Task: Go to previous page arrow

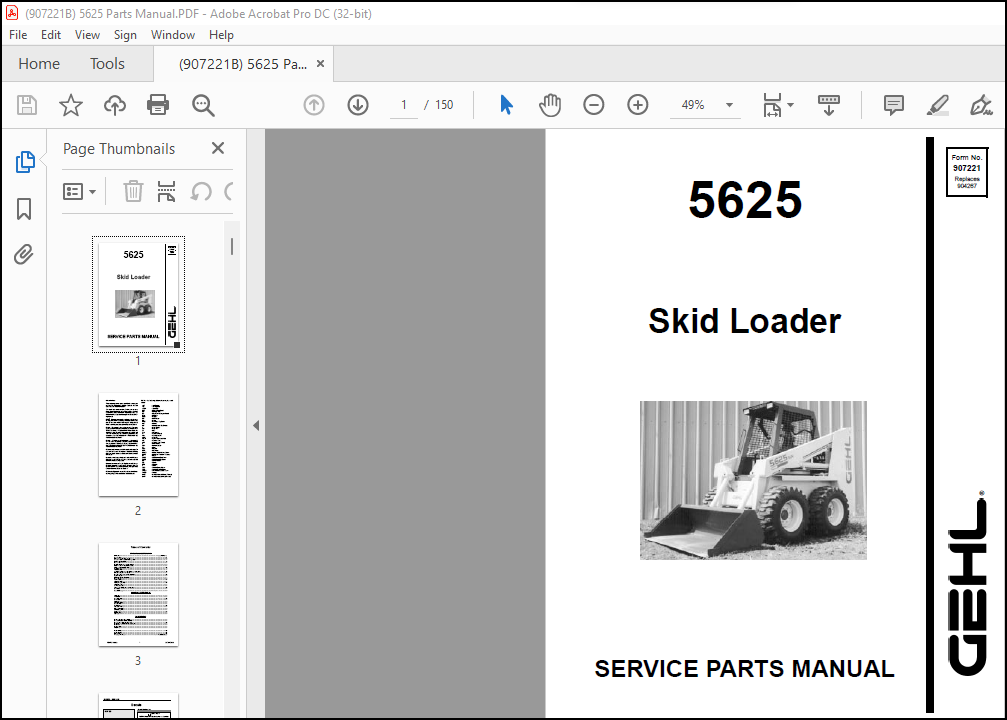Action: (314, 105)
